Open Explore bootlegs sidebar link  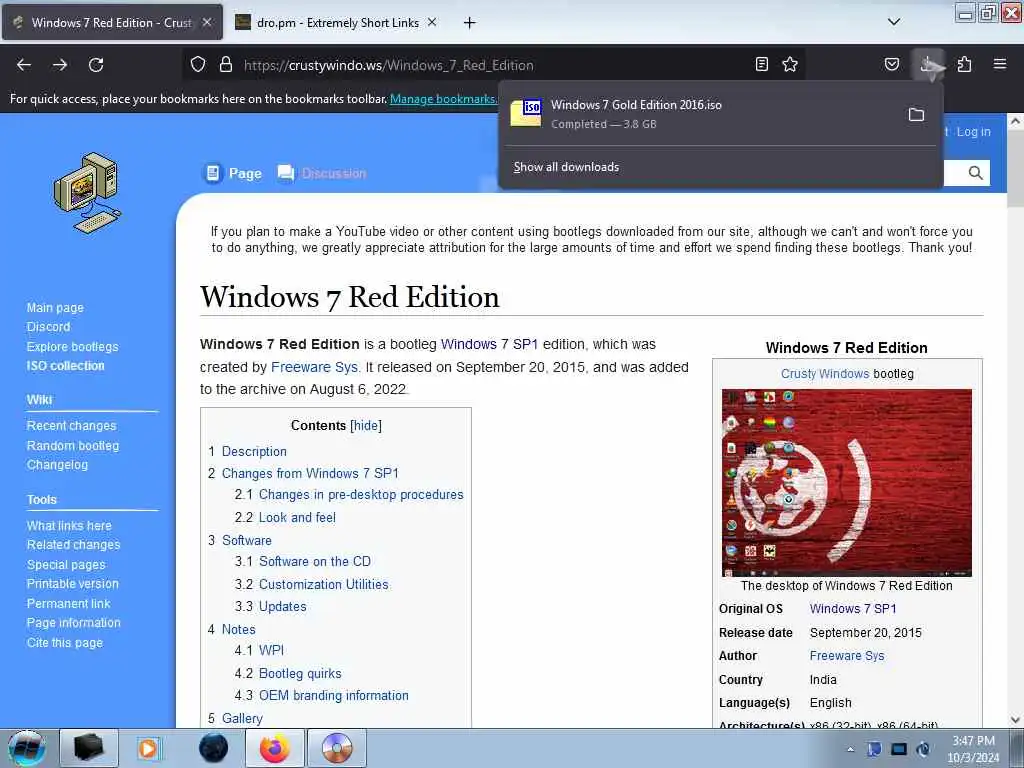click(x=72, y=347)
